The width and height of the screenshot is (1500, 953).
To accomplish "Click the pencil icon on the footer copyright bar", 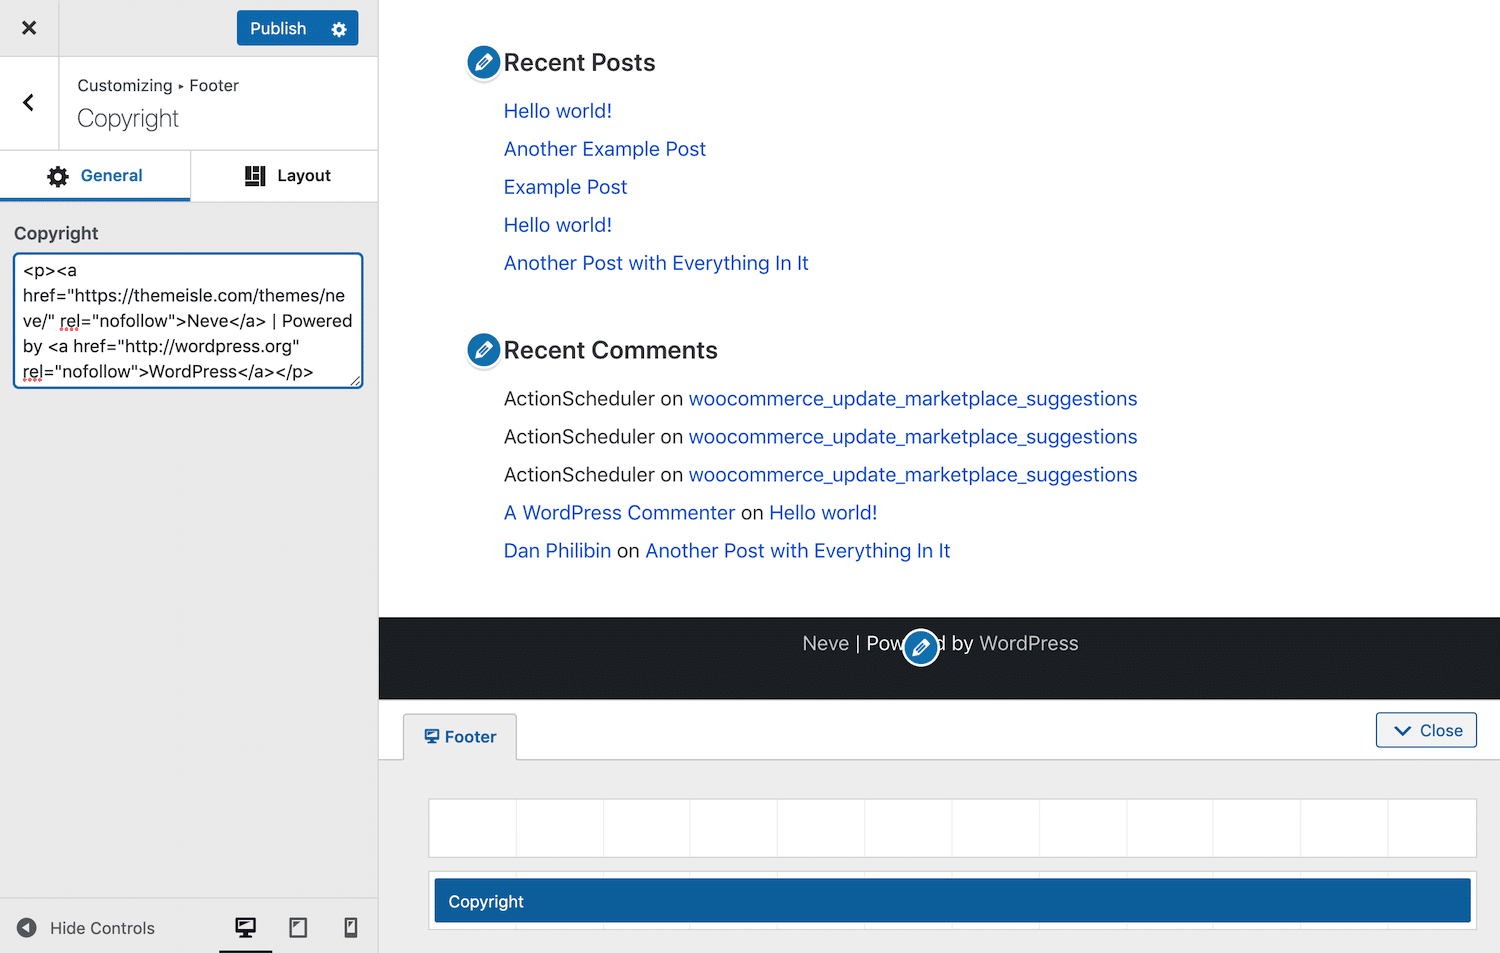I will tap(920, 647).
